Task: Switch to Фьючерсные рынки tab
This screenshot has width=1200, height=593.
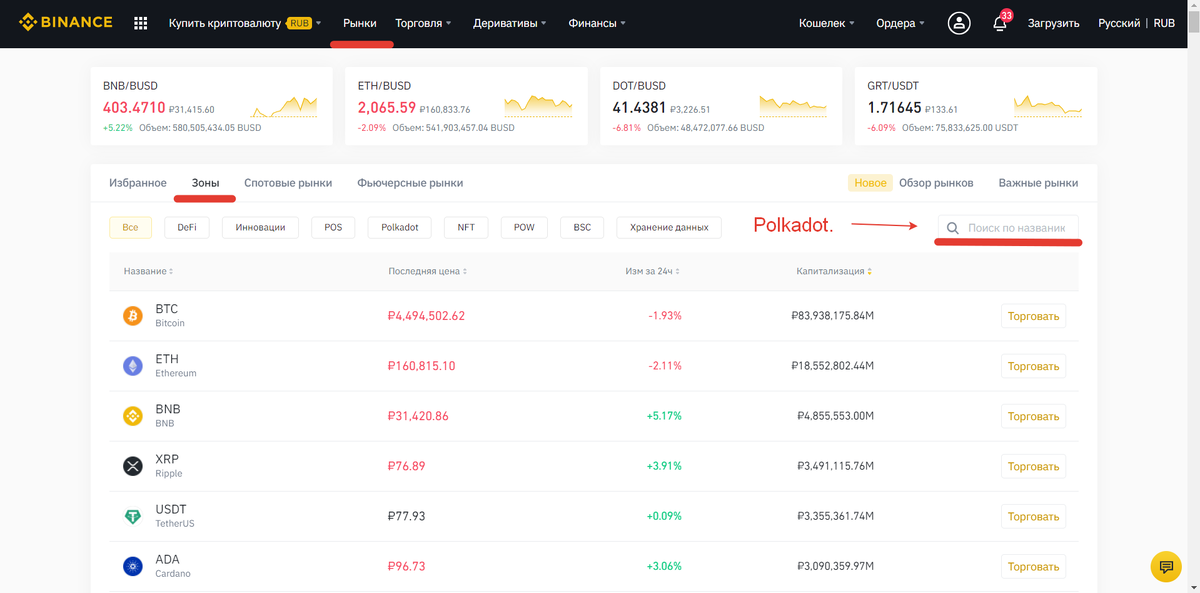Action: tap(410, 183)
